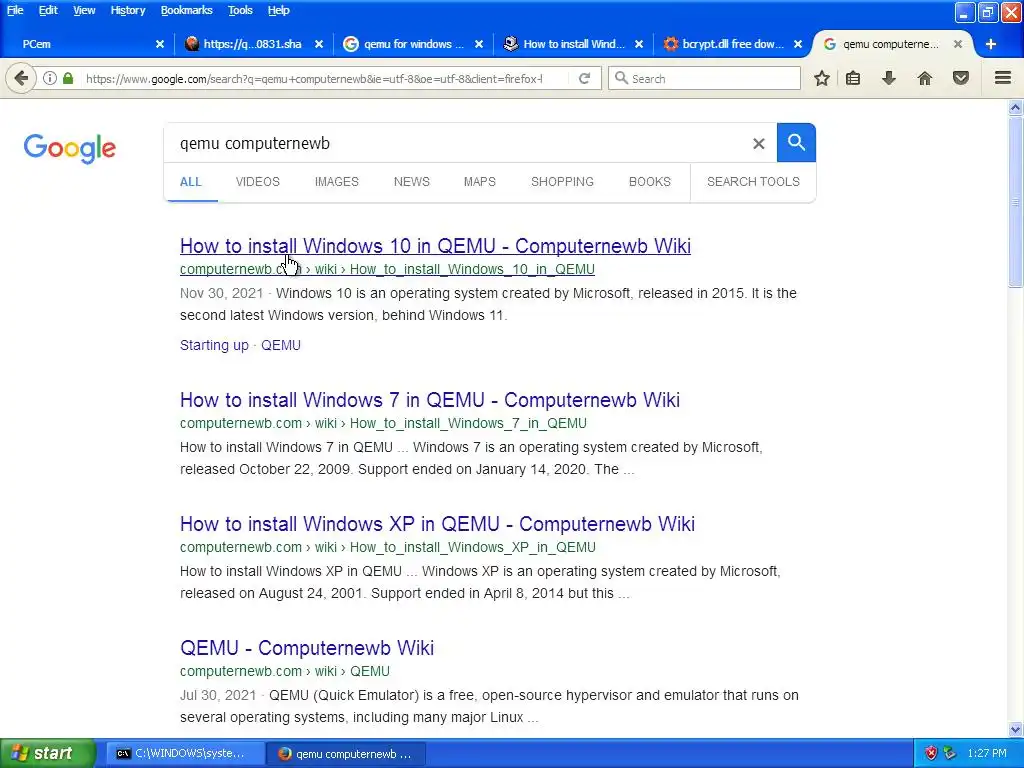Select the IMAGES search filter

point(336,182)
